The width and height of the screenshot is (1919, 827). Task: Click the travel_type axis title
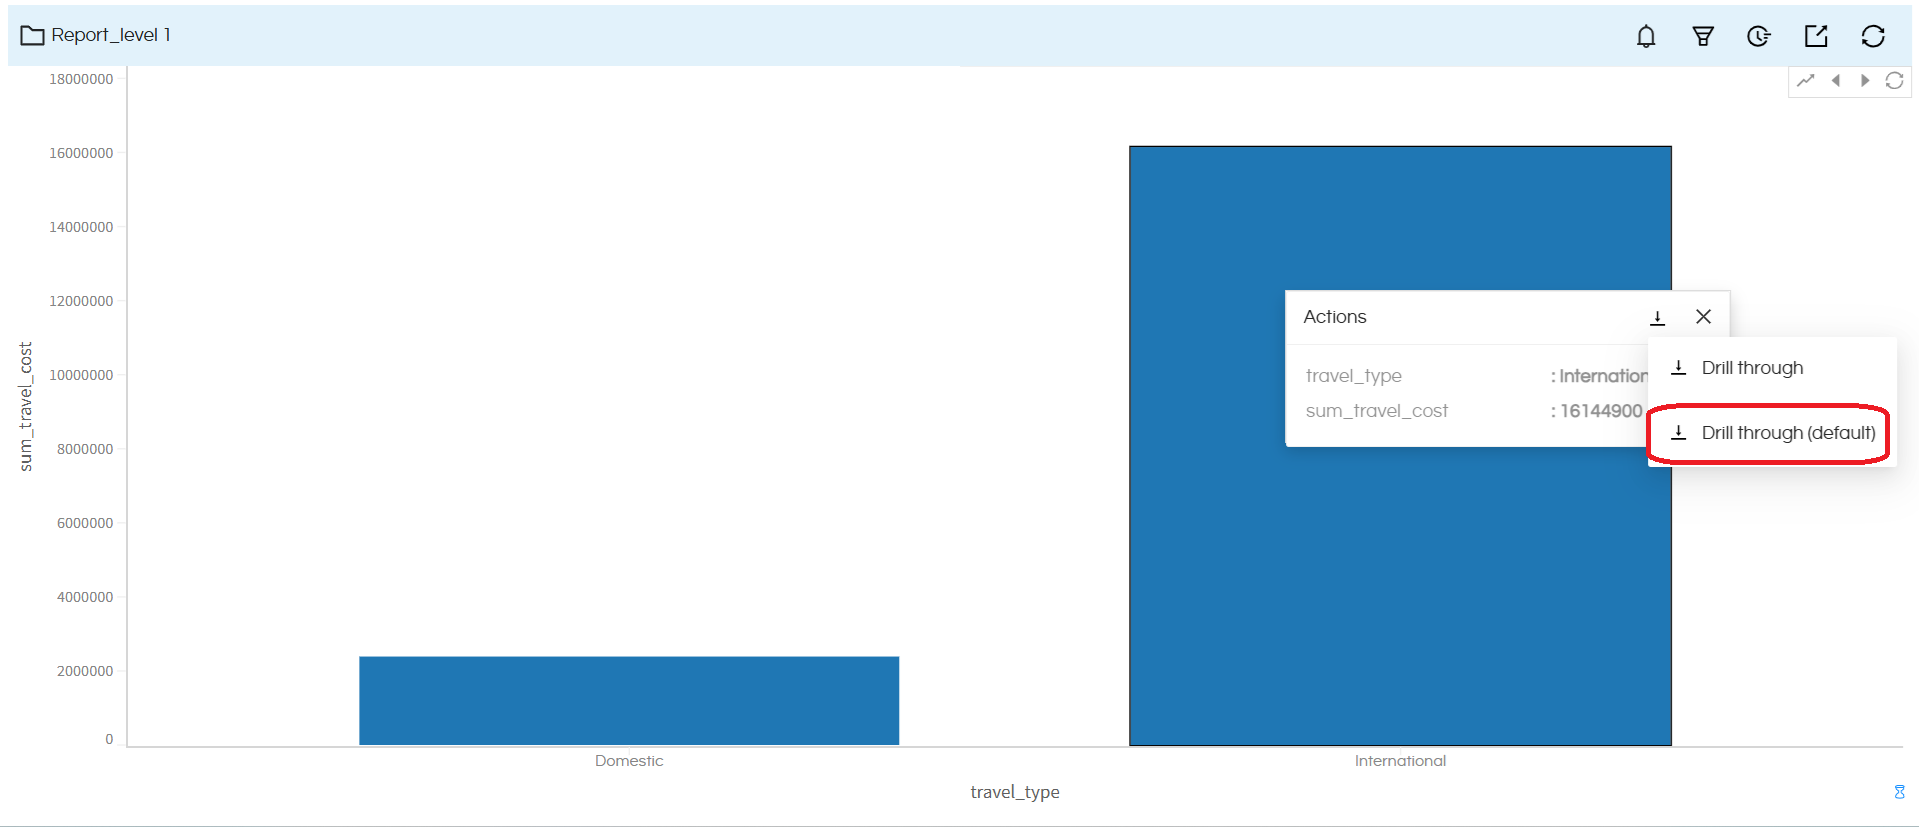pos(1015,792)
